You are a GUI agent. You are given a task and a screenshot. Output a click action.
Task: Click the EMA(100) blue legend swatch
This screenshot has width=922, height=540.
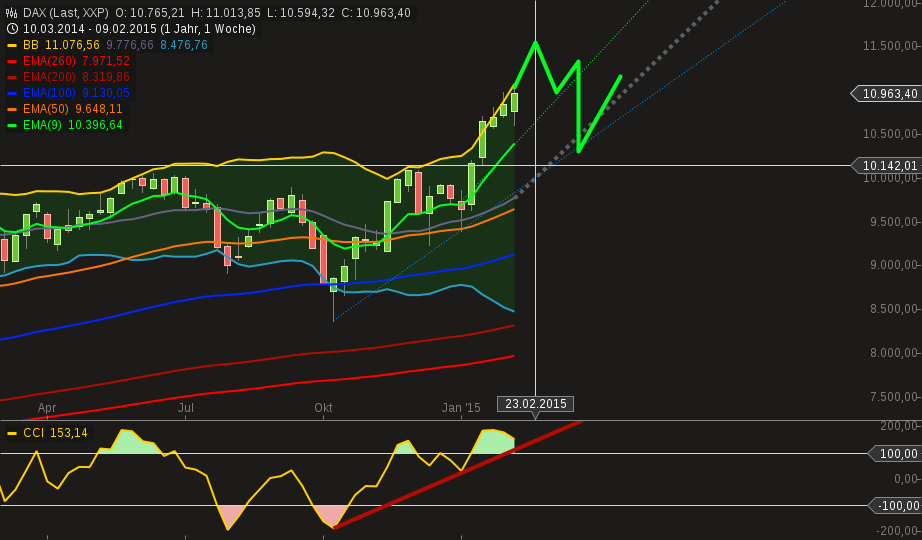click(12, 93)
